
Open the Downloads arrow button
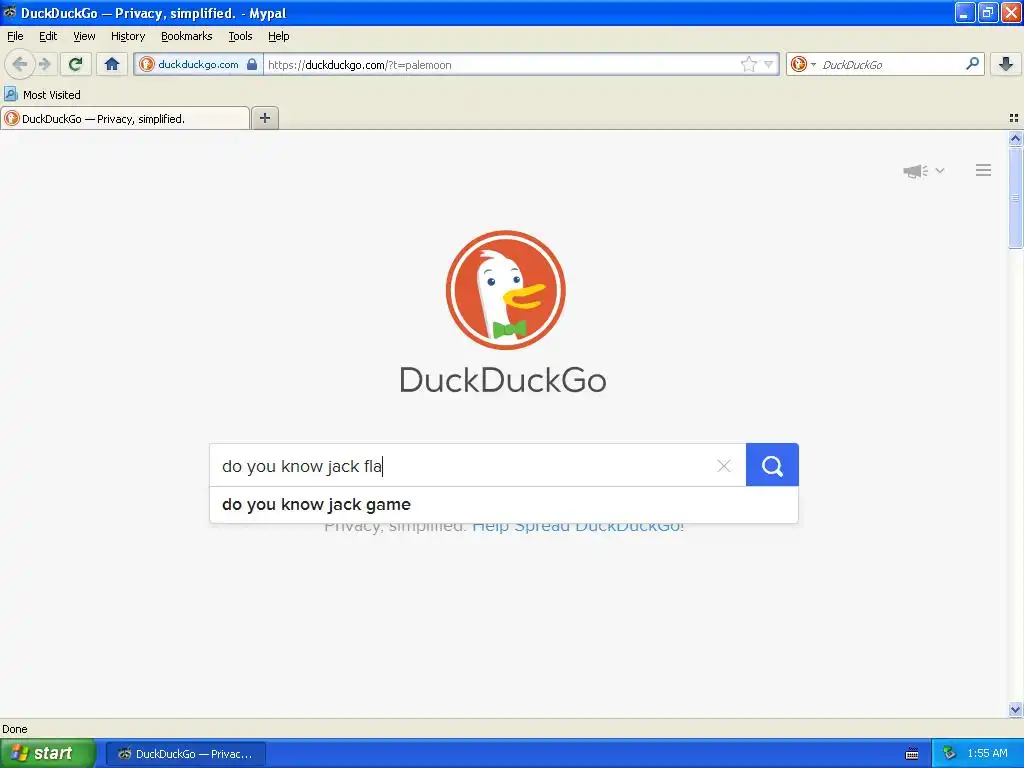tap(1006, 64)
